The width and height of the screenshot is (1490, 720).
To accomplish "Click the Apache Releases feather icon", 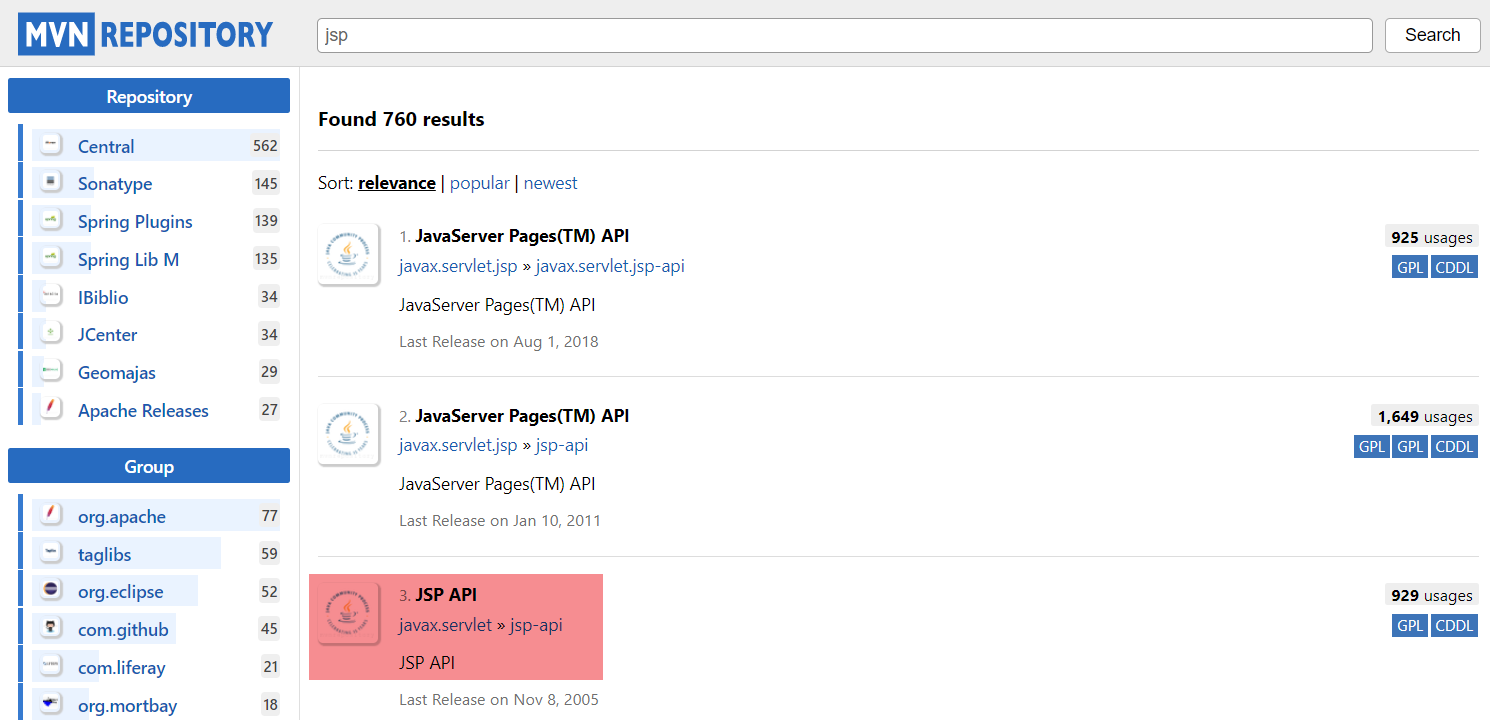I will [52, 410].
